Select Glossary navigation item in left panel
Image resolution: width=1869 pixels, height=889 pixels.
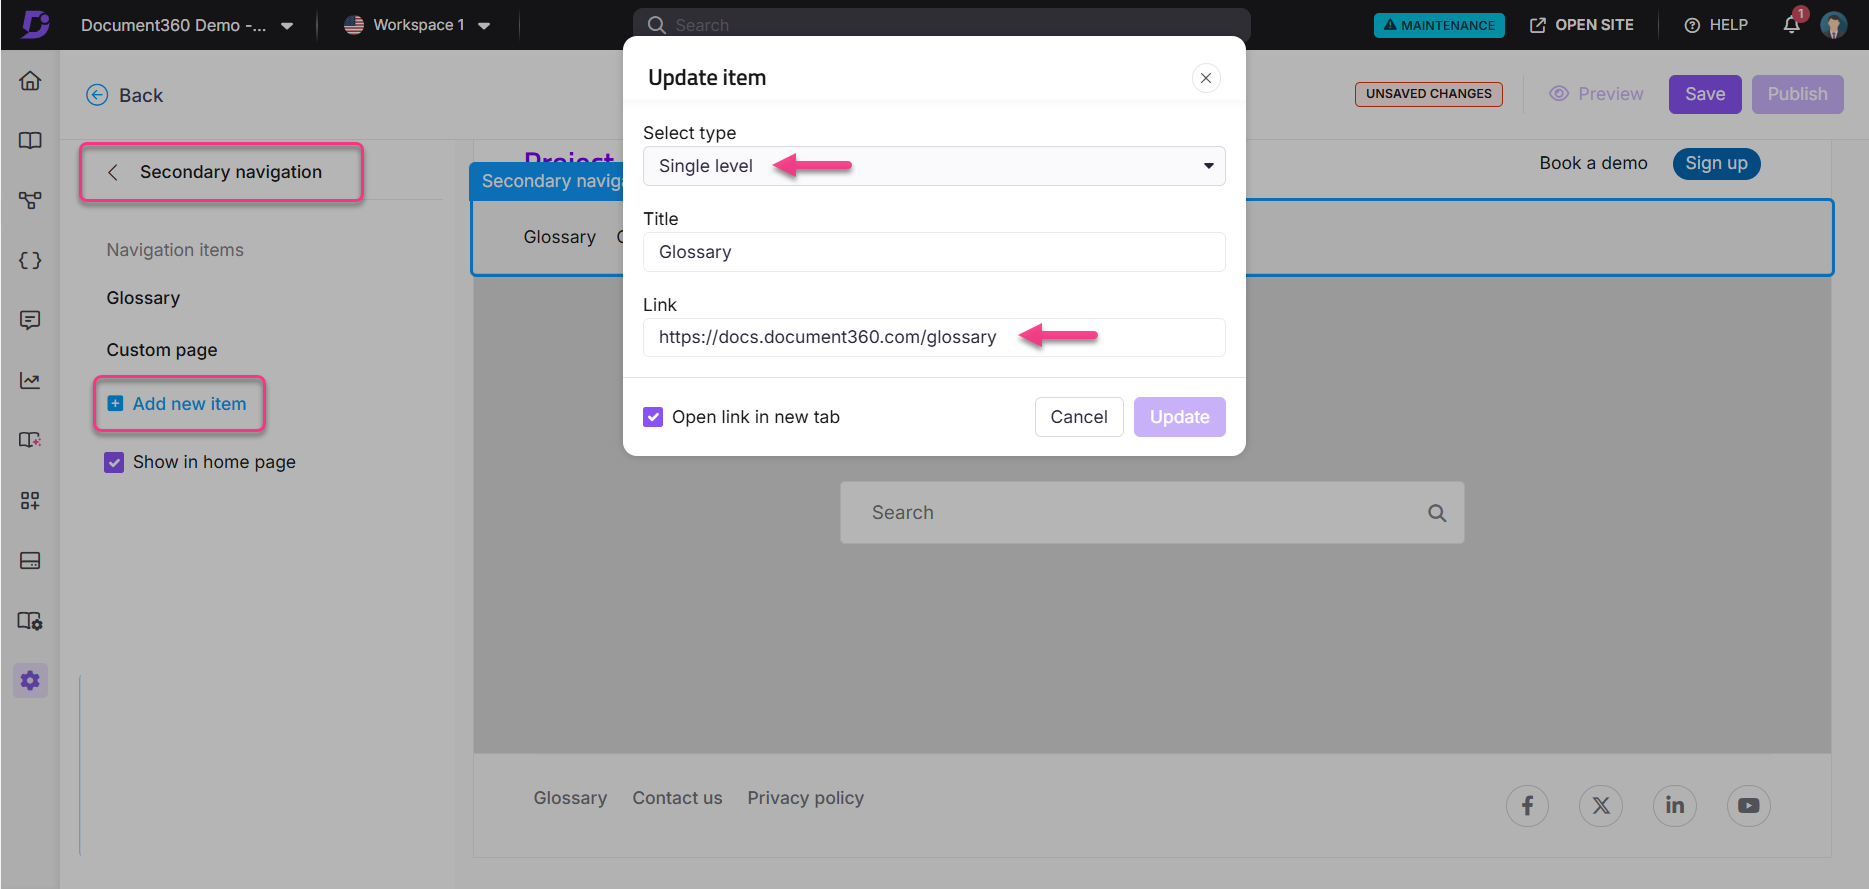143,298
